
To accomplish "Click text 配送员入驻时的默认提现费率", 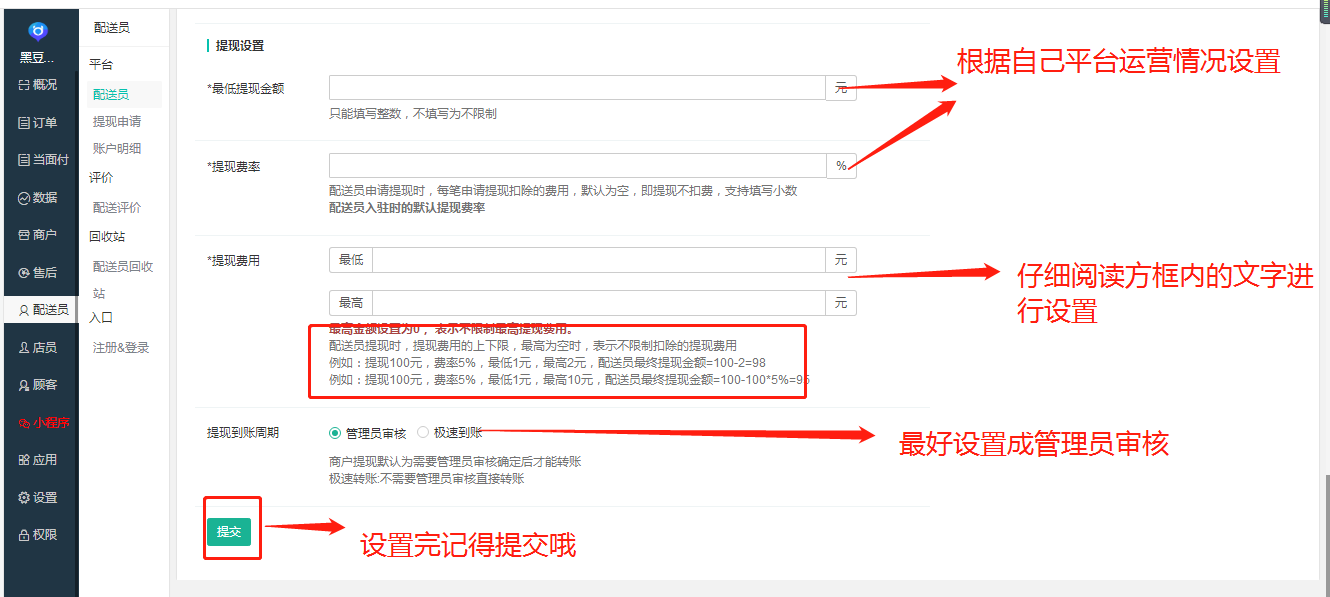I will 407,208.
